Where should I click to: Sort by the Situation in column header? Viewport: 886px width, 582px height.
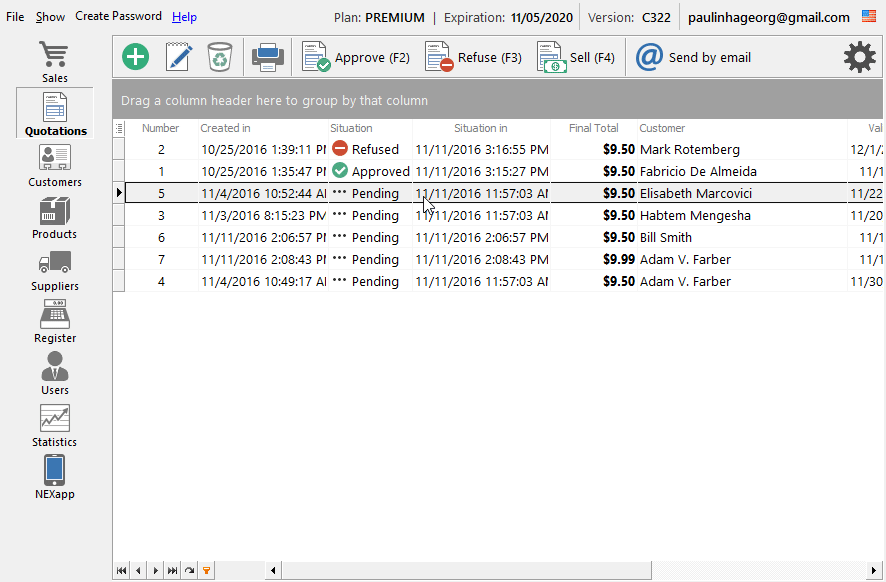pyautogui.click(x=481, y=128)
